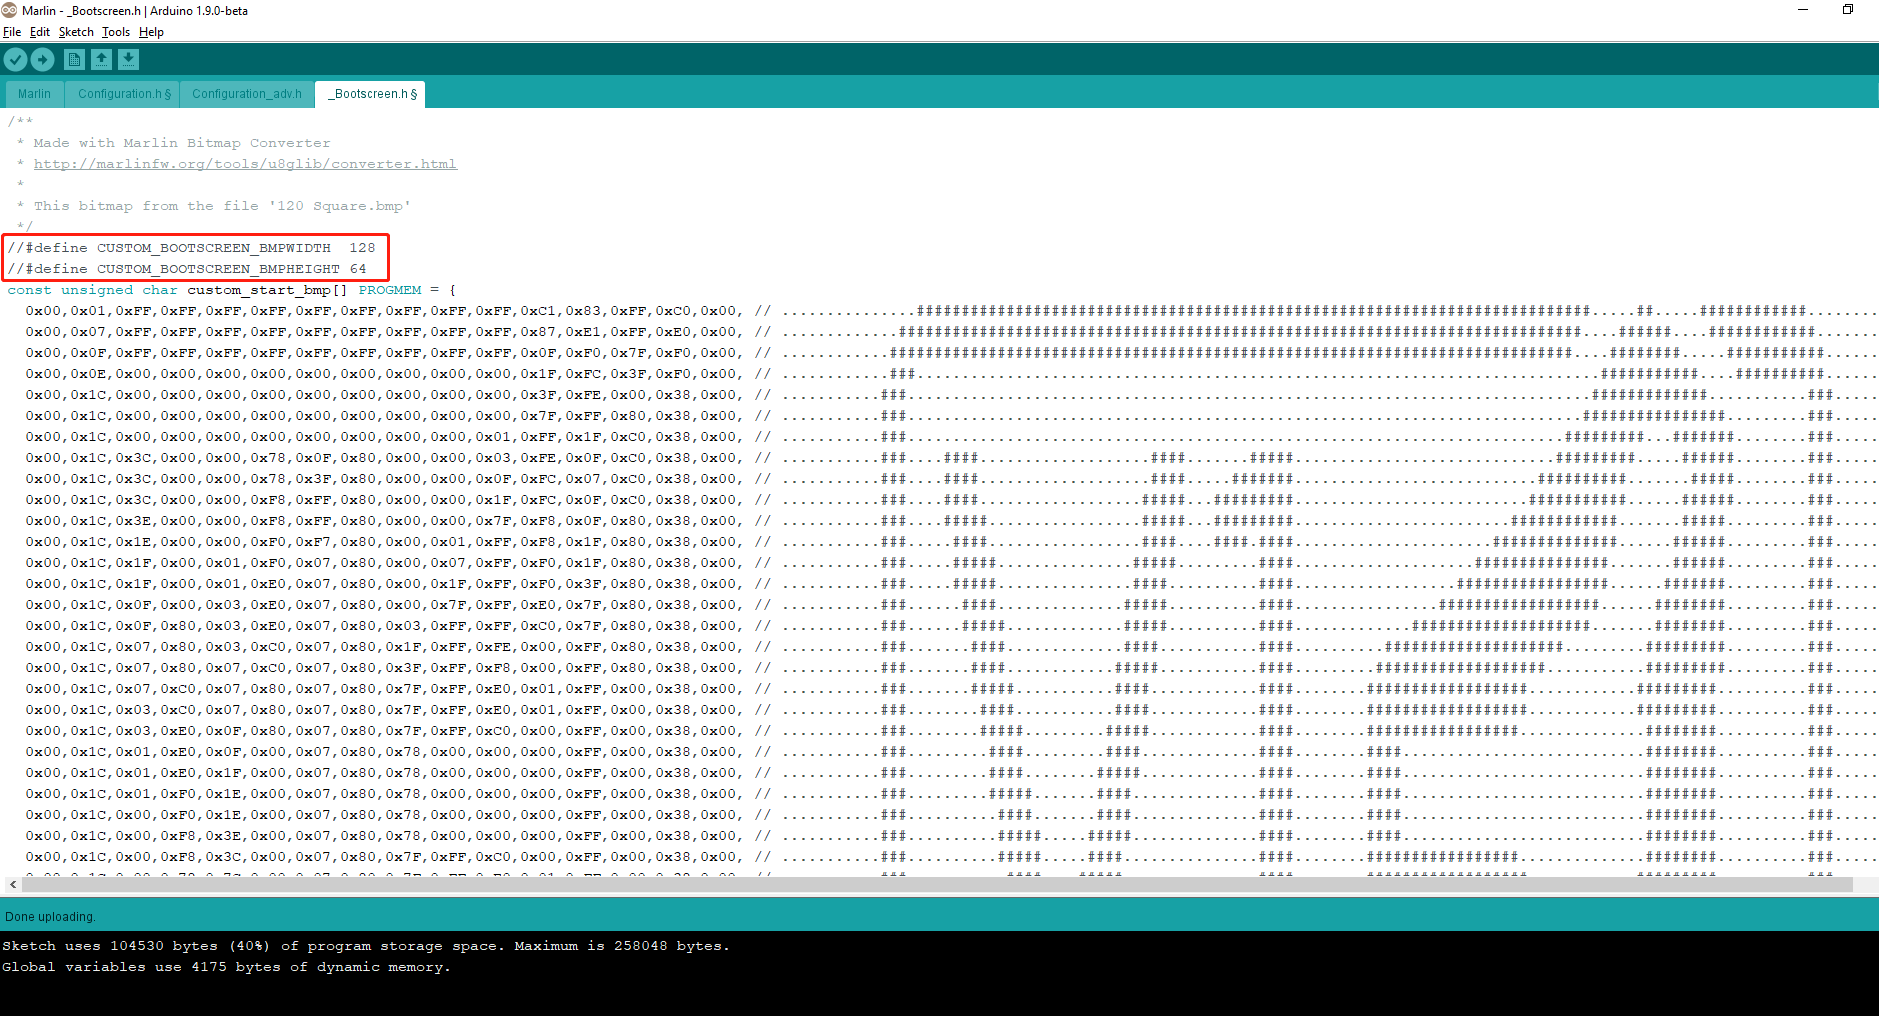Click the Arduino logo in title bar
This screenshot has width=1879, height=1016.
9,10
